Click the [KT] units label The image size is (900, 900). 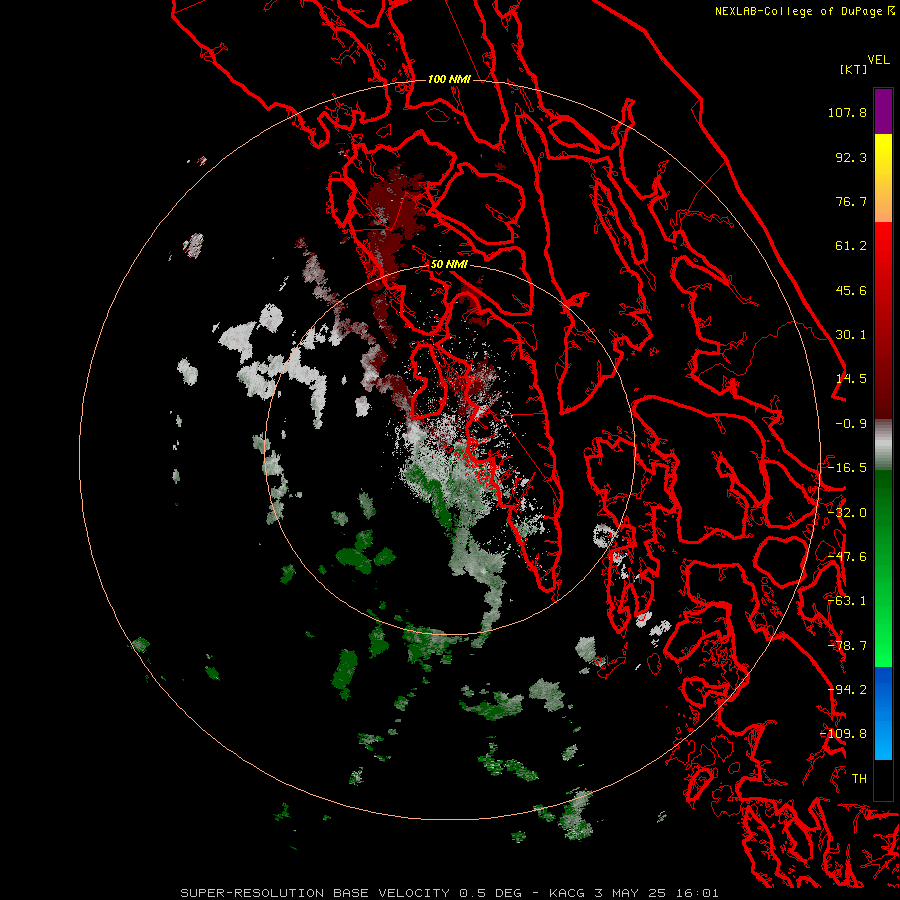click(x=854, y=69)
